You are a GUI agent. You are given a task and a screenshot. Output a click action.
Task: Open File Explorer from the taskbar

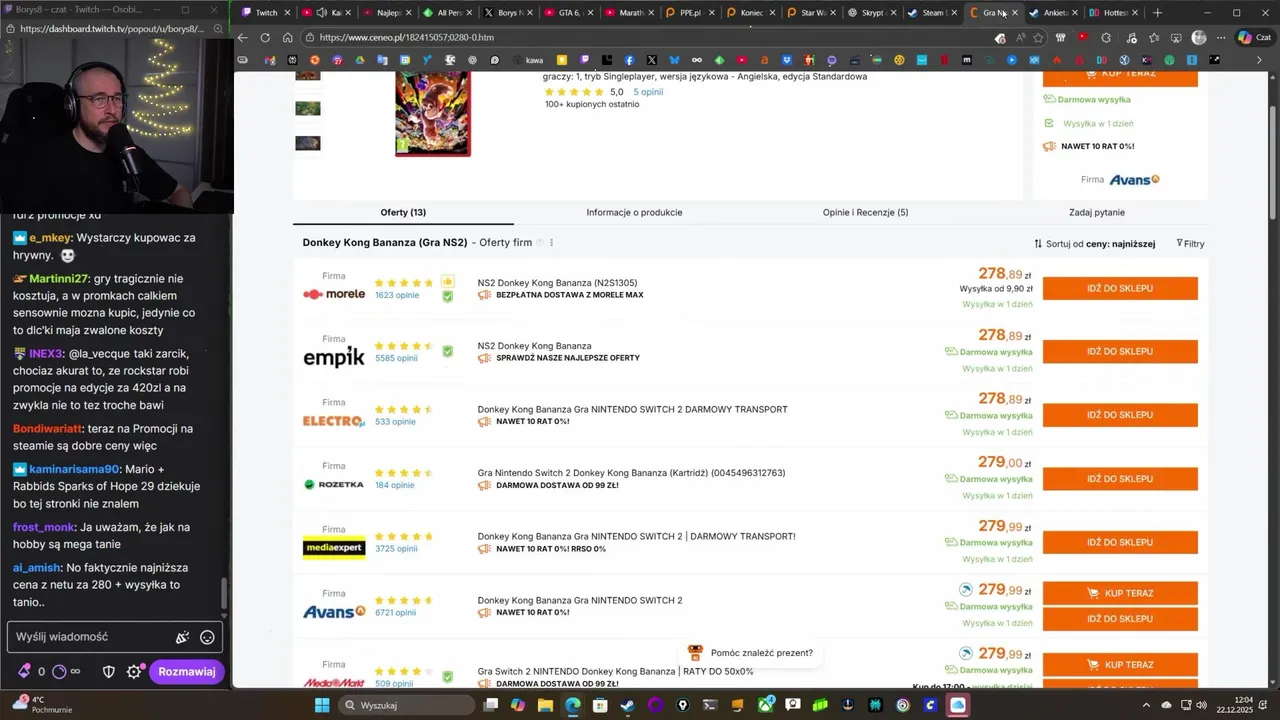click(x=545, y=705)
